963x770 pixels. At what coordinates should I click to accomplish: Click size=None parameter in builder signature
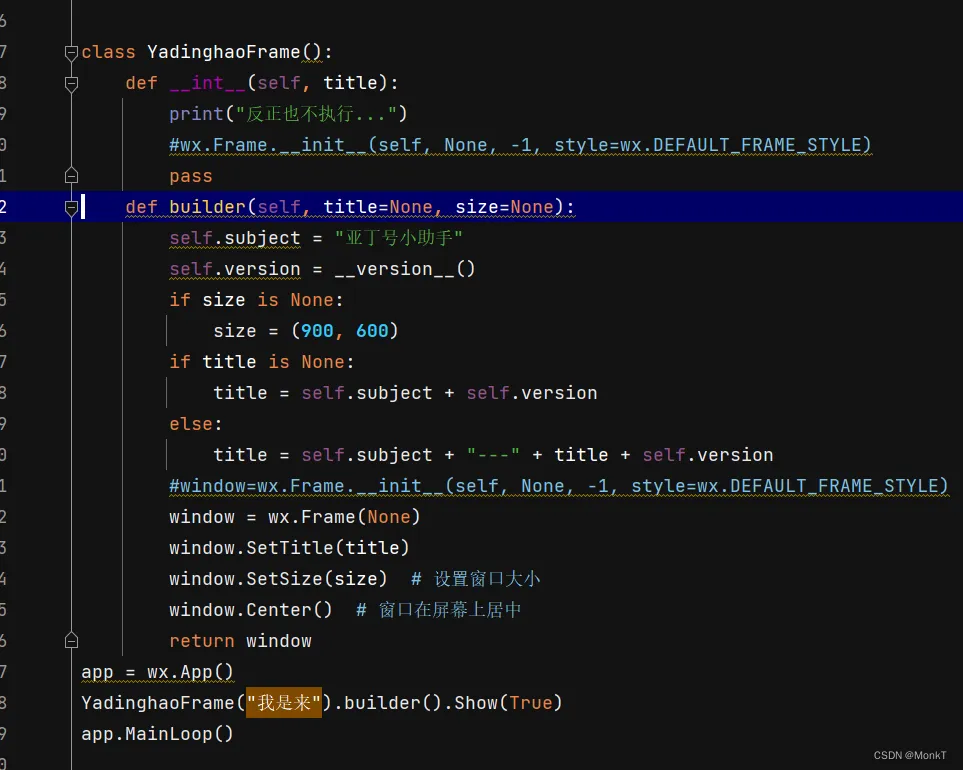(505, 207)
